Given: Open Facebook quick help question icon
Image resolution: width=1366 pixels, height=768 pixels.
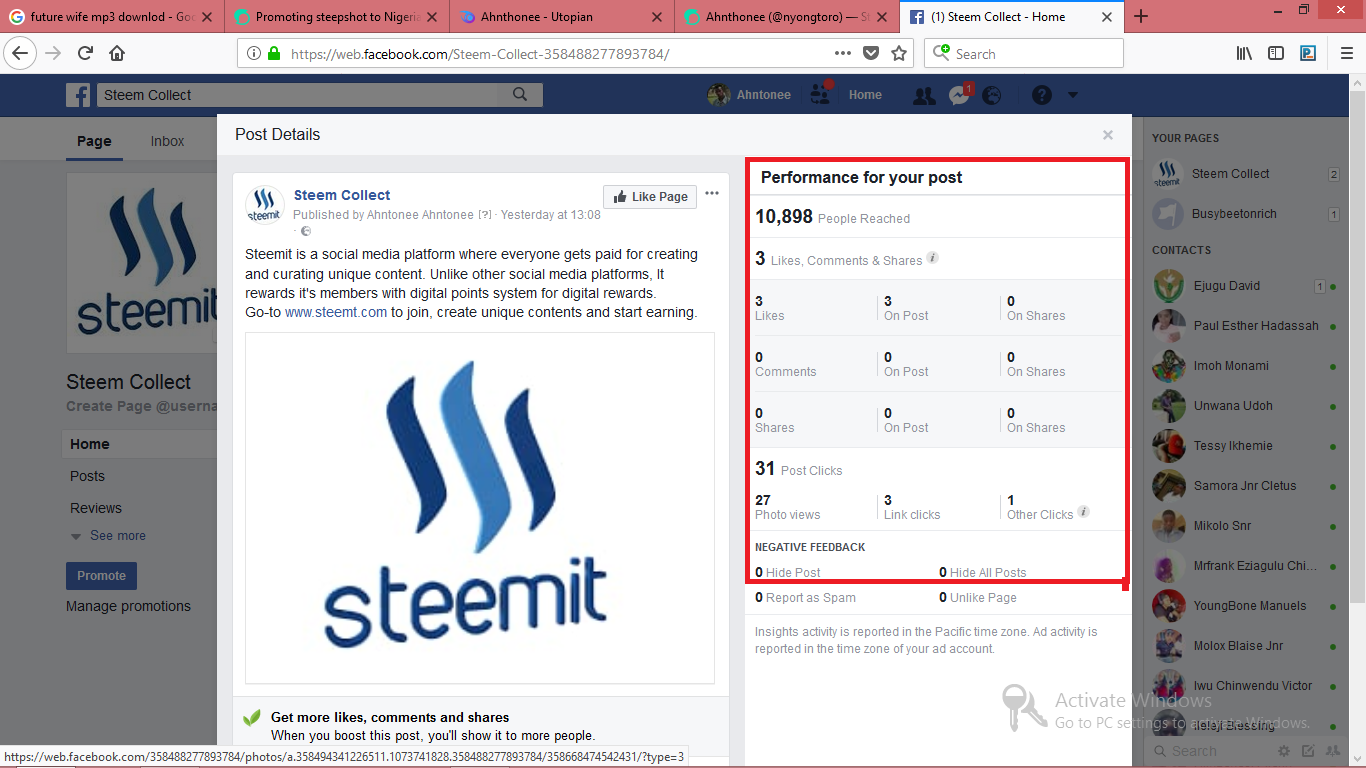Looking at the screenshot, I should 1042,95.
